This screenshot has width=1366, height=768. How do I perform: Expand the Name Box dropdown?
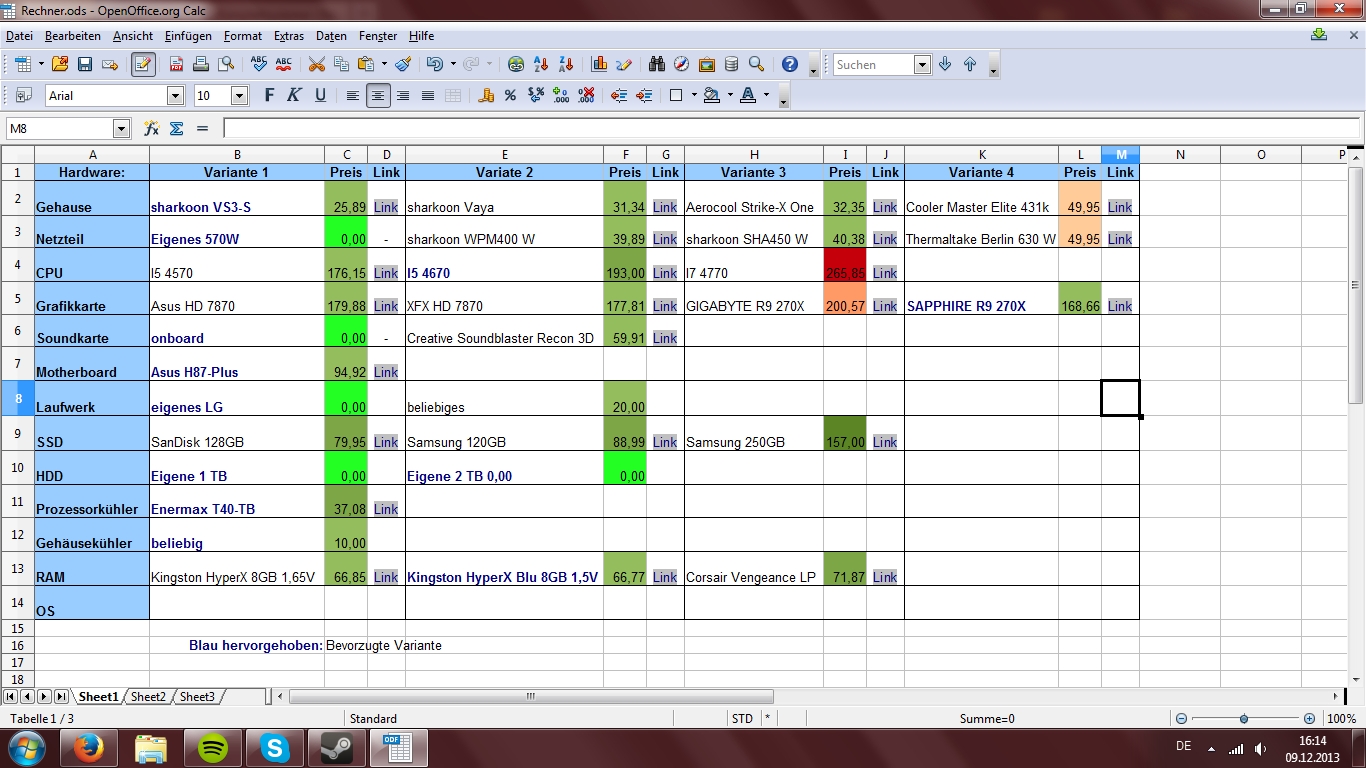click(122, 129)
